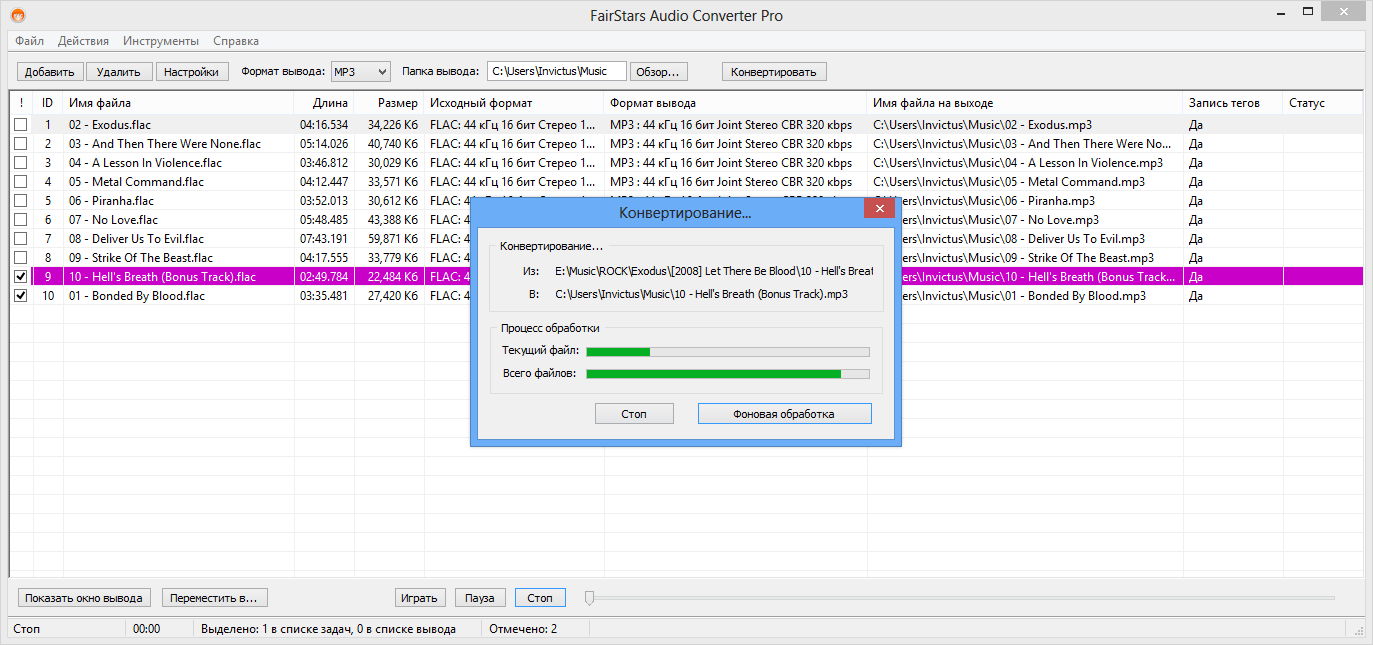Click output path for 05 - Metal Command.mp3

(x=1009, y=182)
